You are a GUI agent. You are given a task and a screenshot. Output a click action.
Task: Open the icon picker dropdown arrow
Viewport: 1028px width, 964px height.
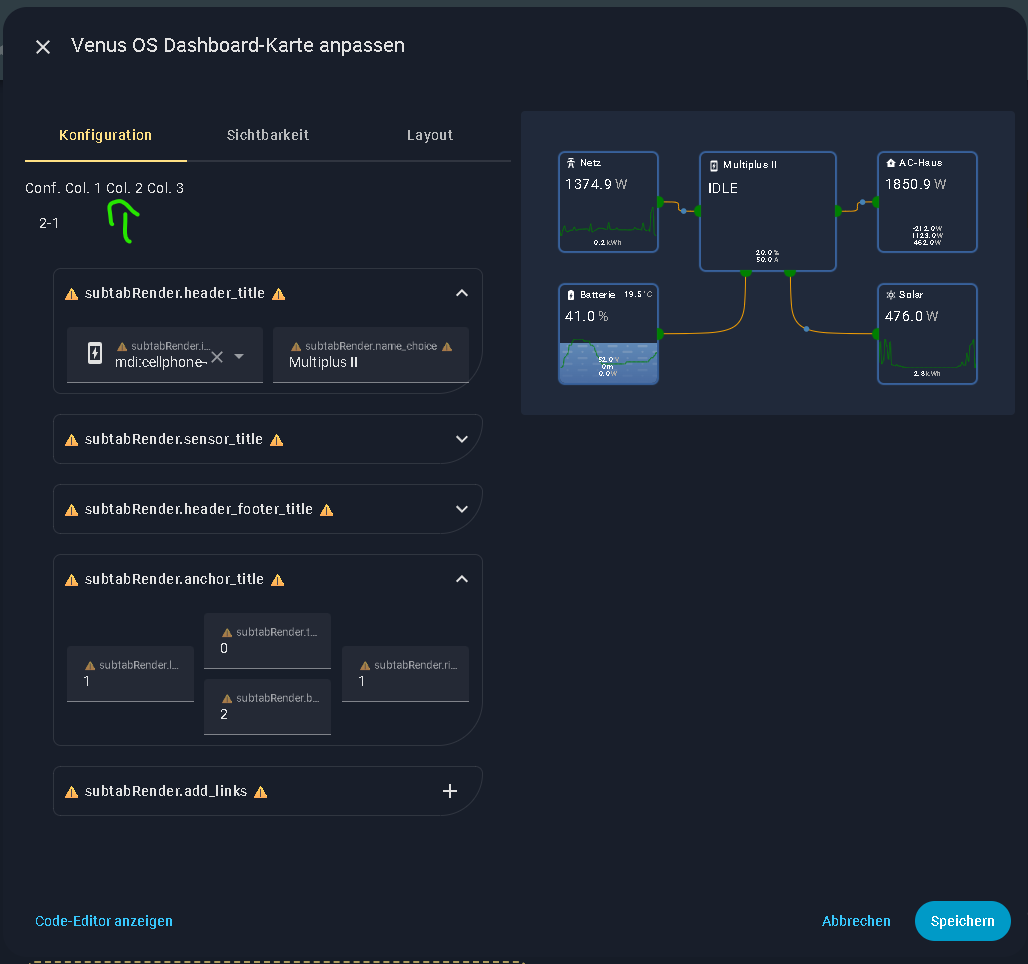click(239, 357)
